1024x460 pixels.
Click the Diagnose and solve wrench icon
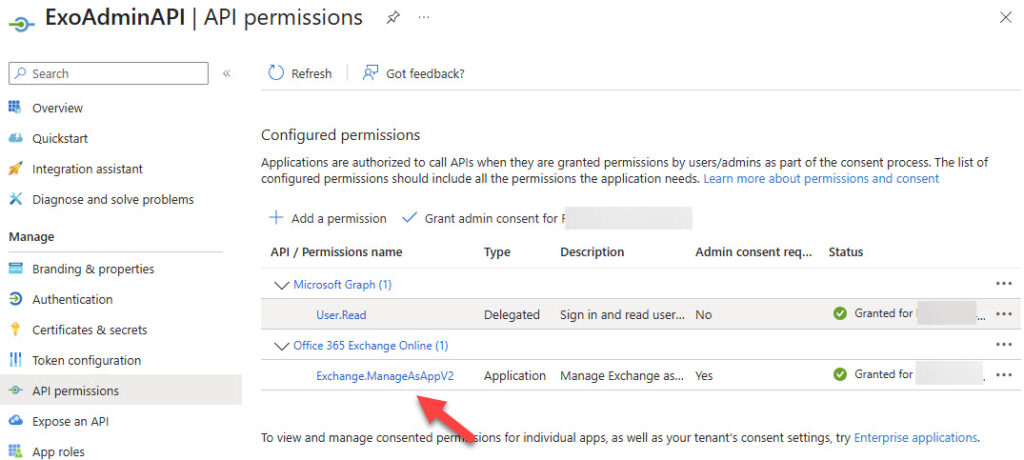16,199
